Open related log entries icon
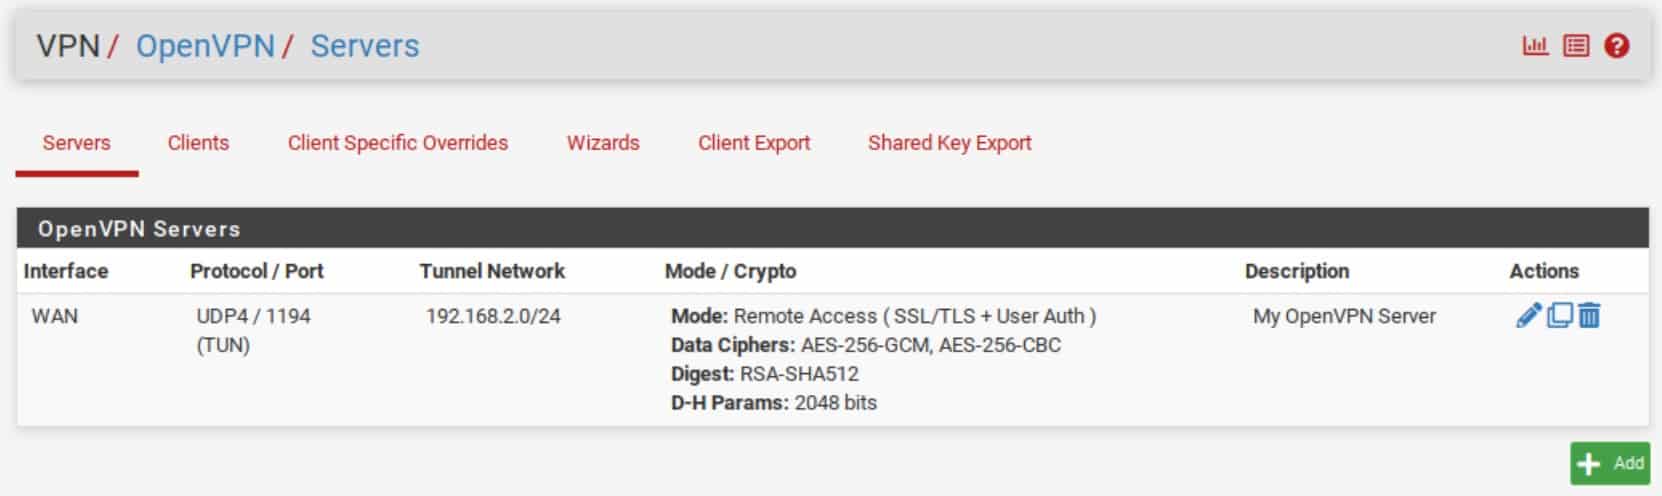 [x=1576, y=46]
